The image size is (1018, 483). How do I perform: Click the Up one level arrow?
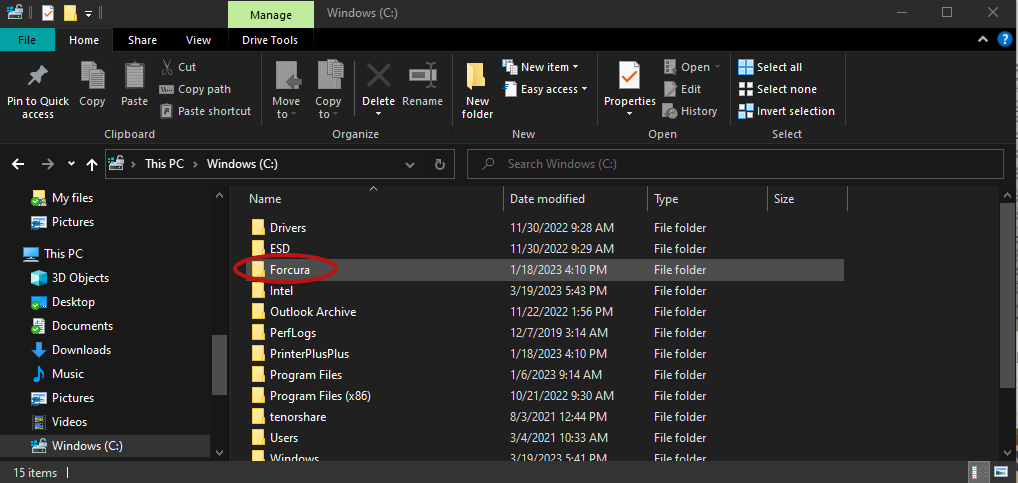coord(92,164)
